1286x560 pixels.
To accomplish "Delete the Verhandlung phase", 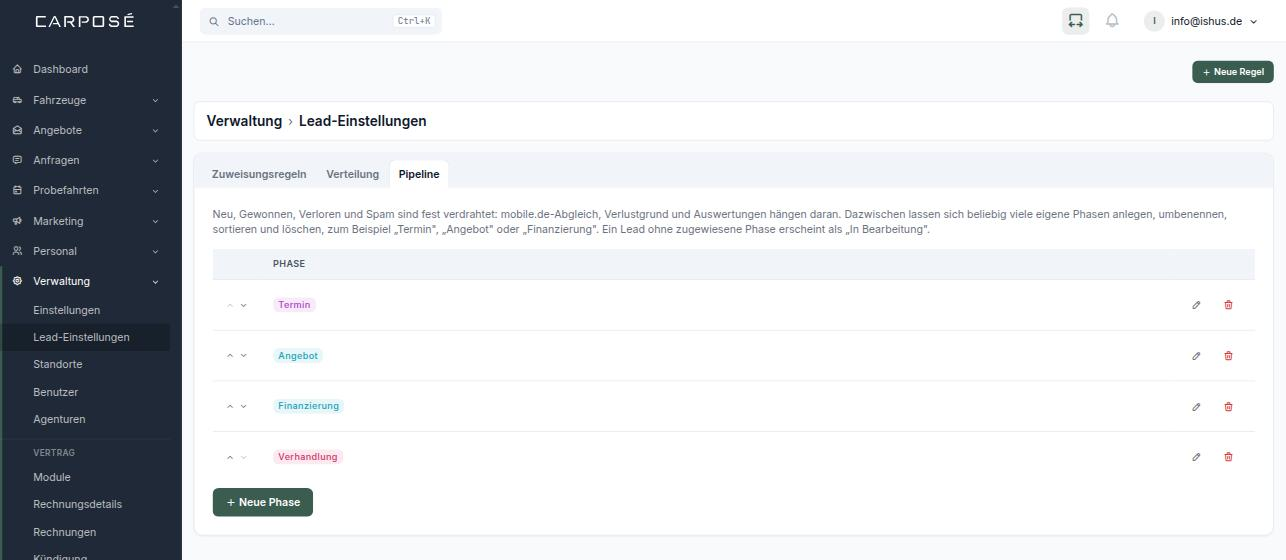I will [1228, 457].
